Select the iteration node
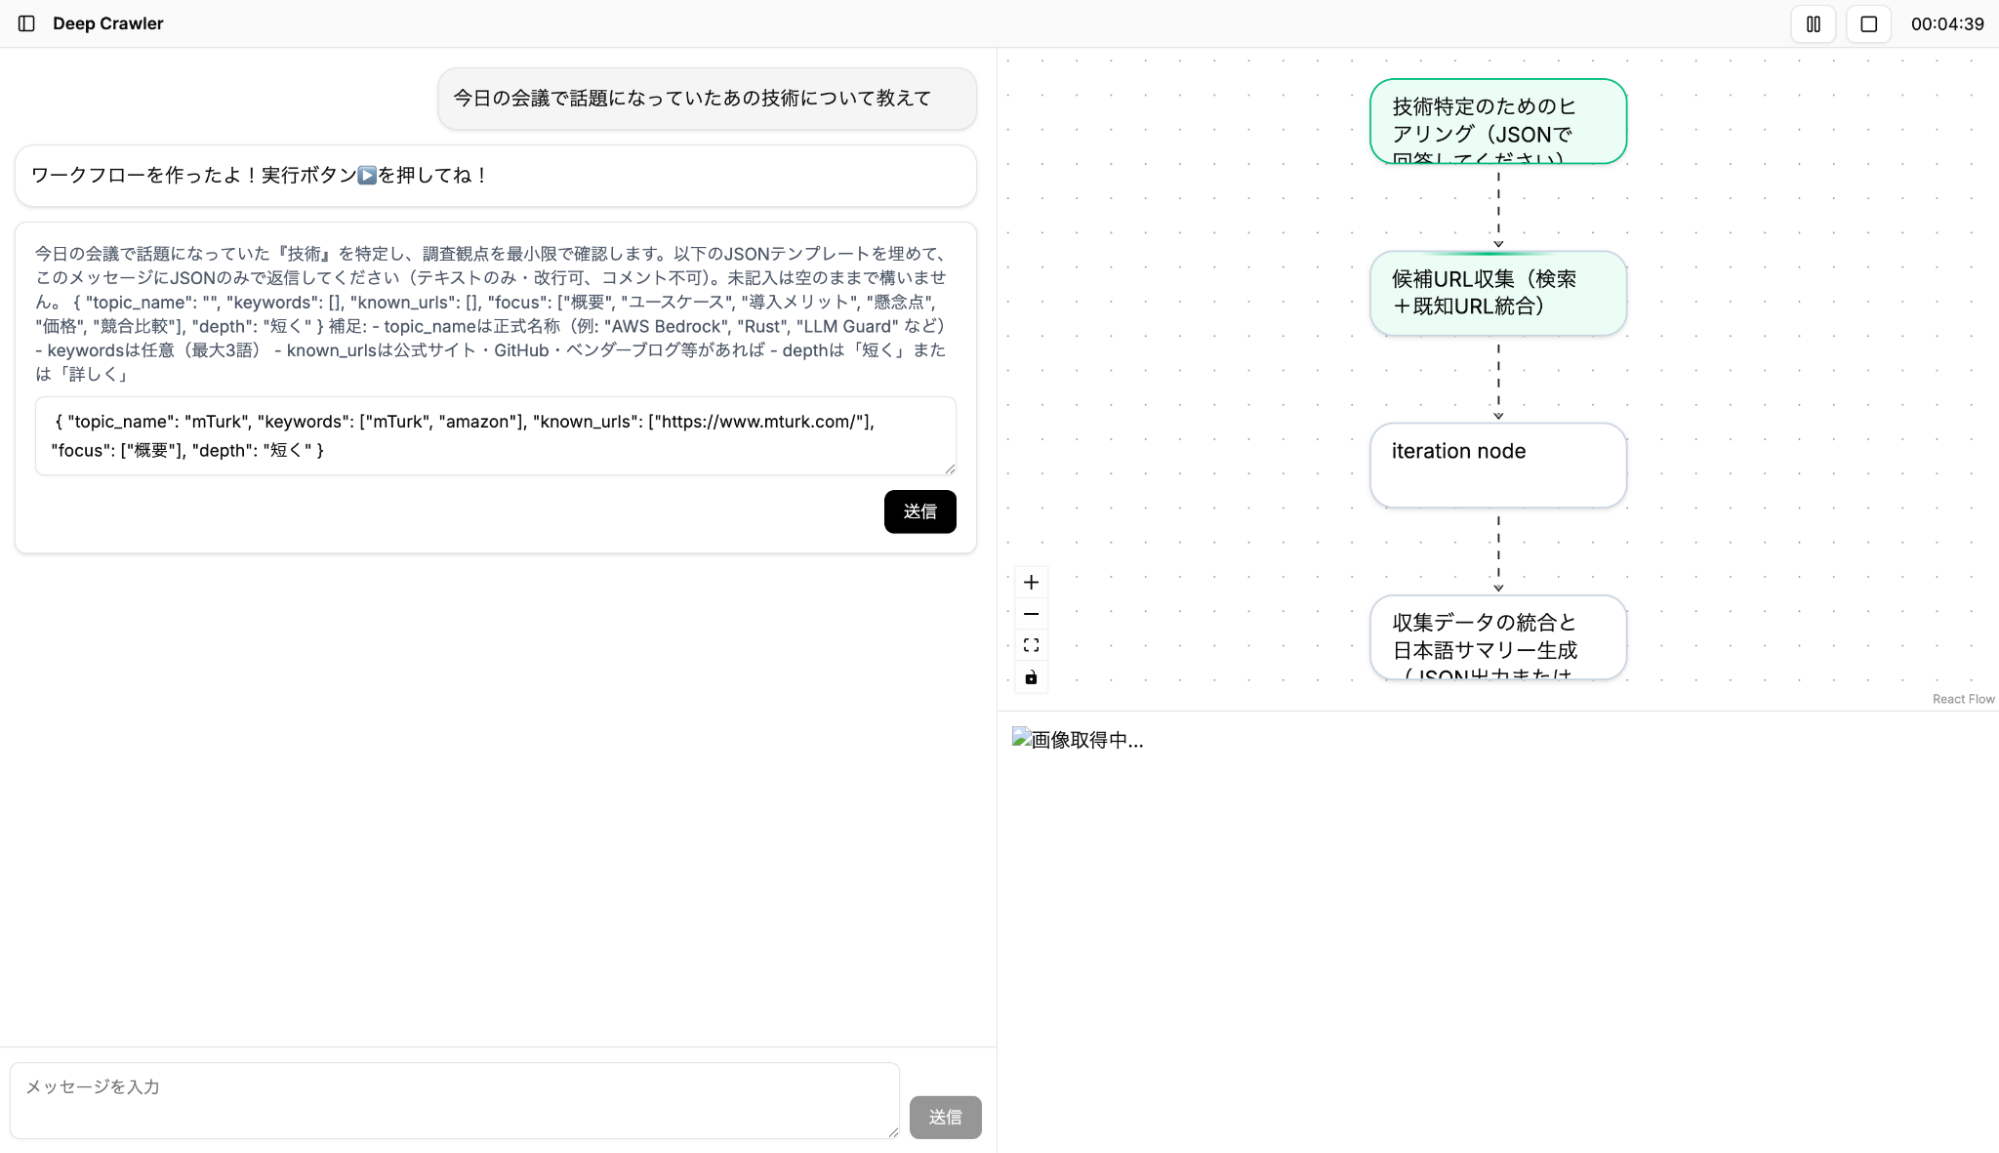 pyautogui.click(x=1497, y=465)
